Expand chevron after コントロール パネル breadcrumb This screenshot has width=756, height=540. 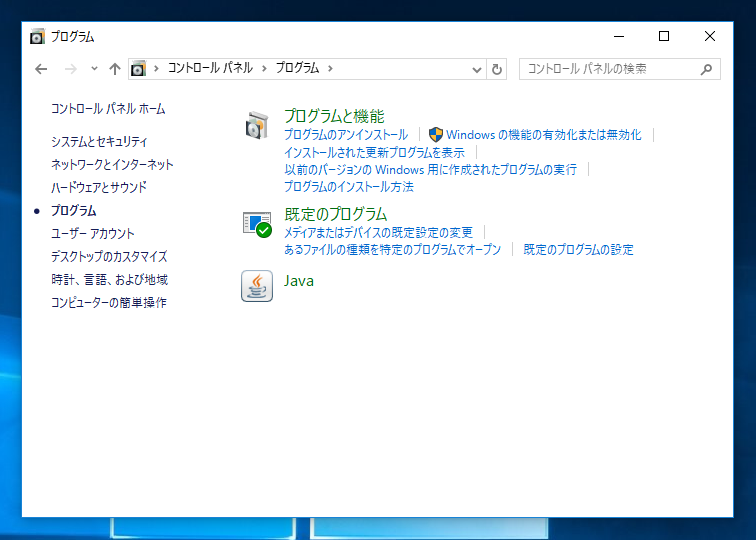pos(264,68)
